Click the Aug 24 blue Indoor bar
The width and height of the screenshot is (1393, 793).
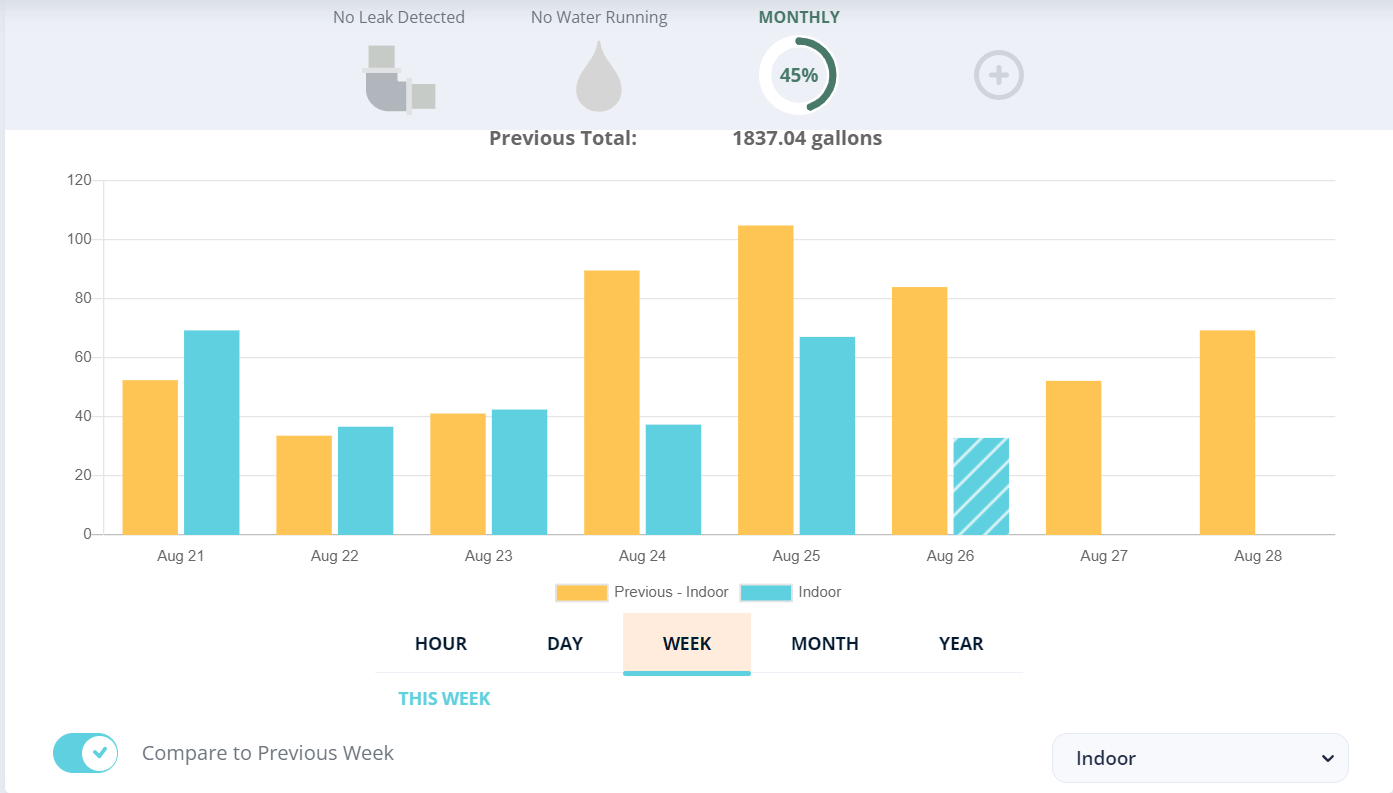[673, 479]
